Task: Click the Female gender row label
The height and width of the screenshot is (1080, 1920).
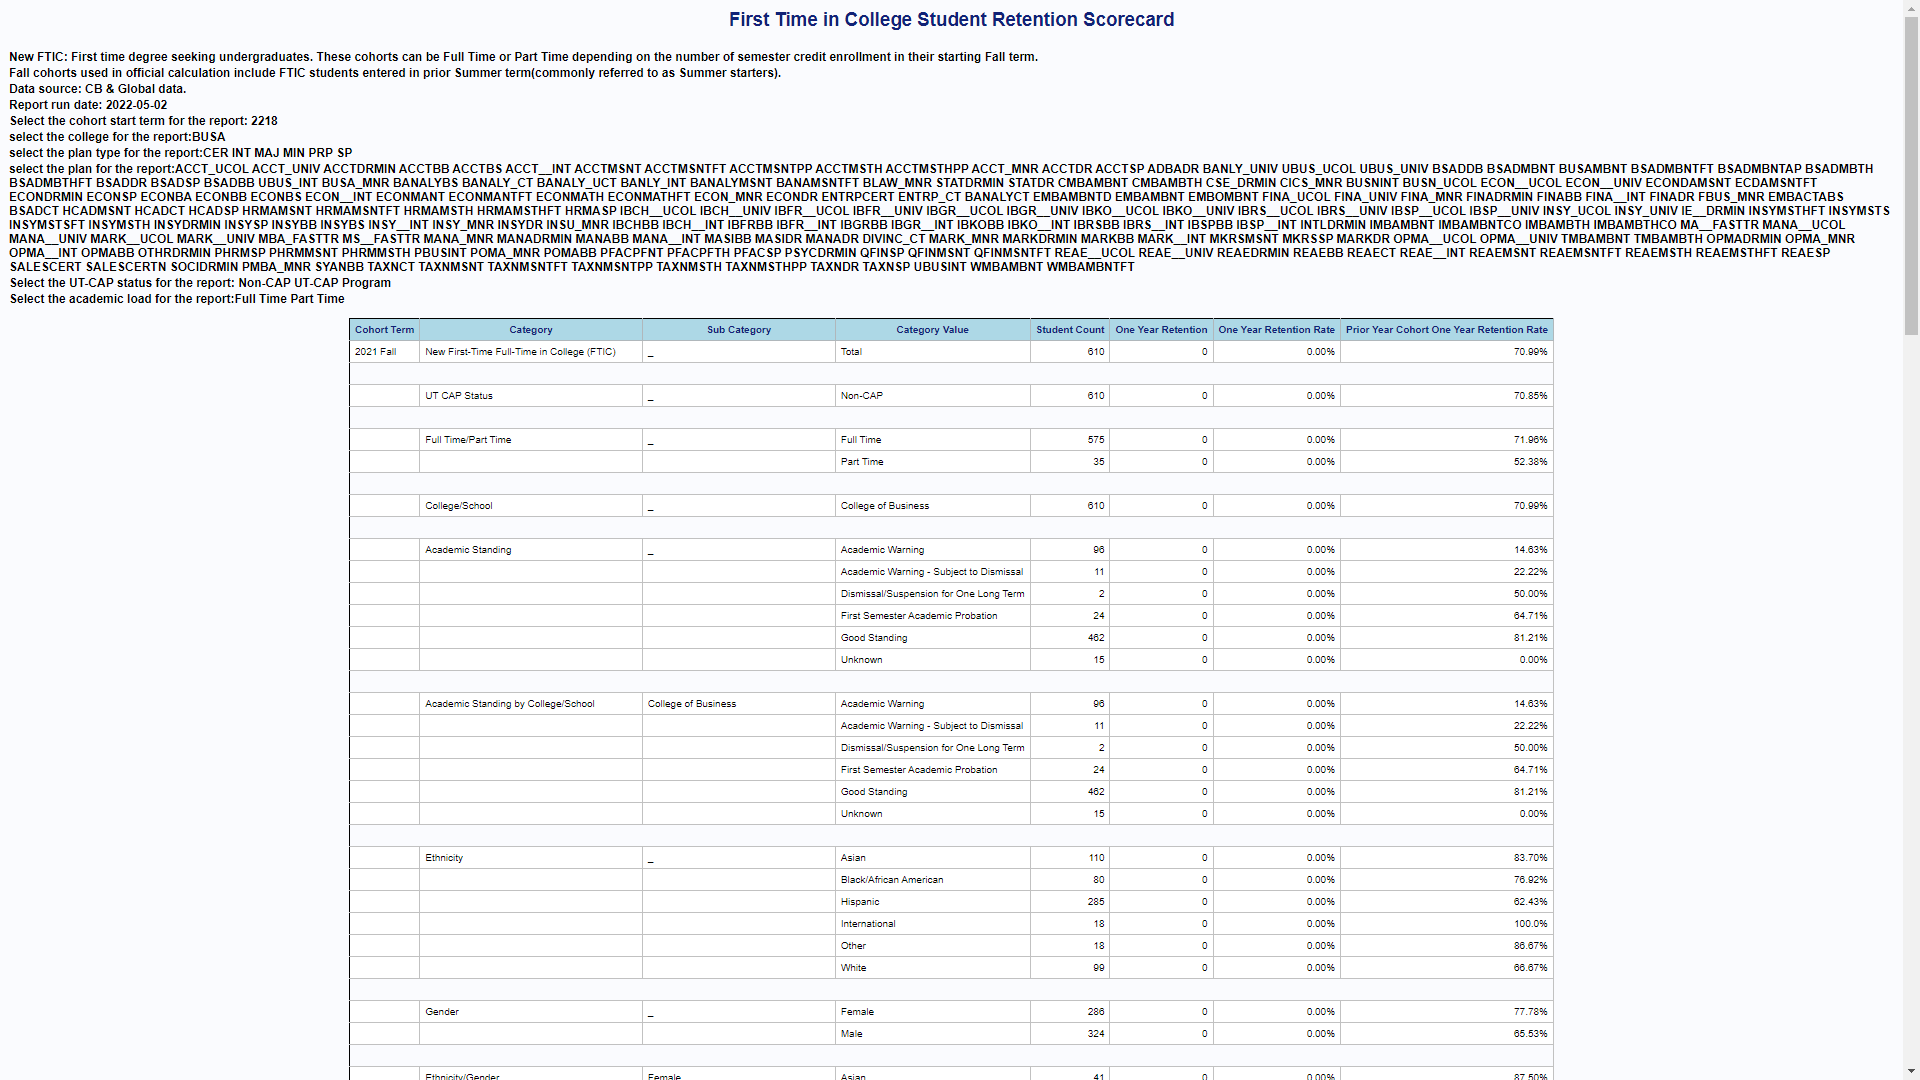Action: (x=857, y=1012)
